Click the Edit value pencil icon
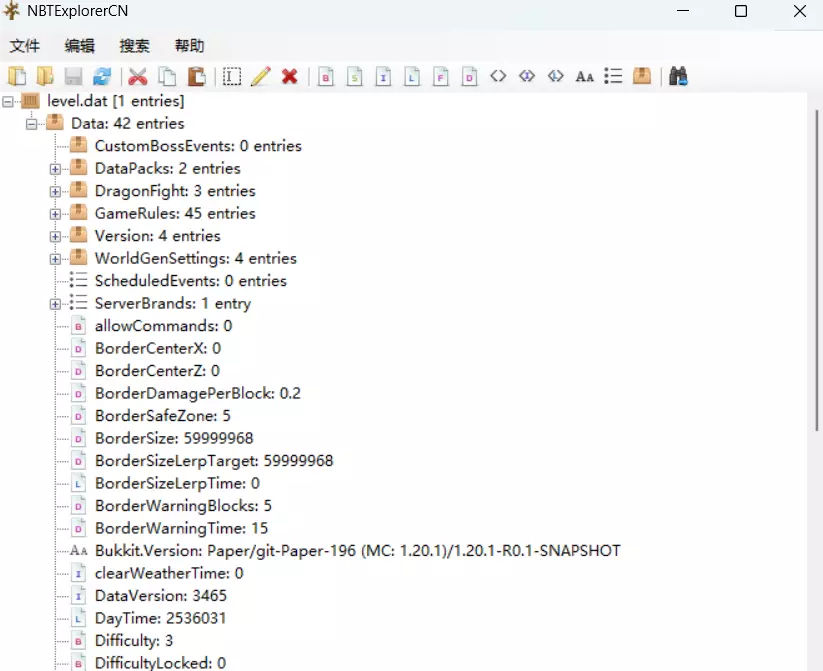This screenshot has height=671, width=823. [x=261, y=76]
